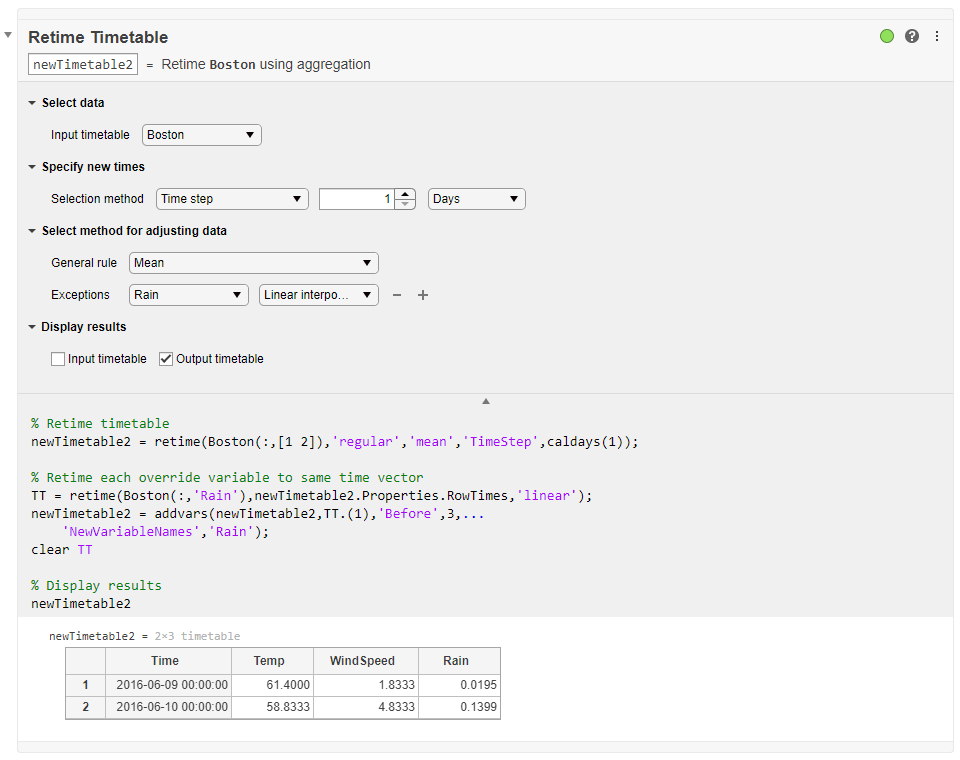This screenshot has height=760, width=960.
Task: Add a new exception with plus icon
Action: click(423, 295)
